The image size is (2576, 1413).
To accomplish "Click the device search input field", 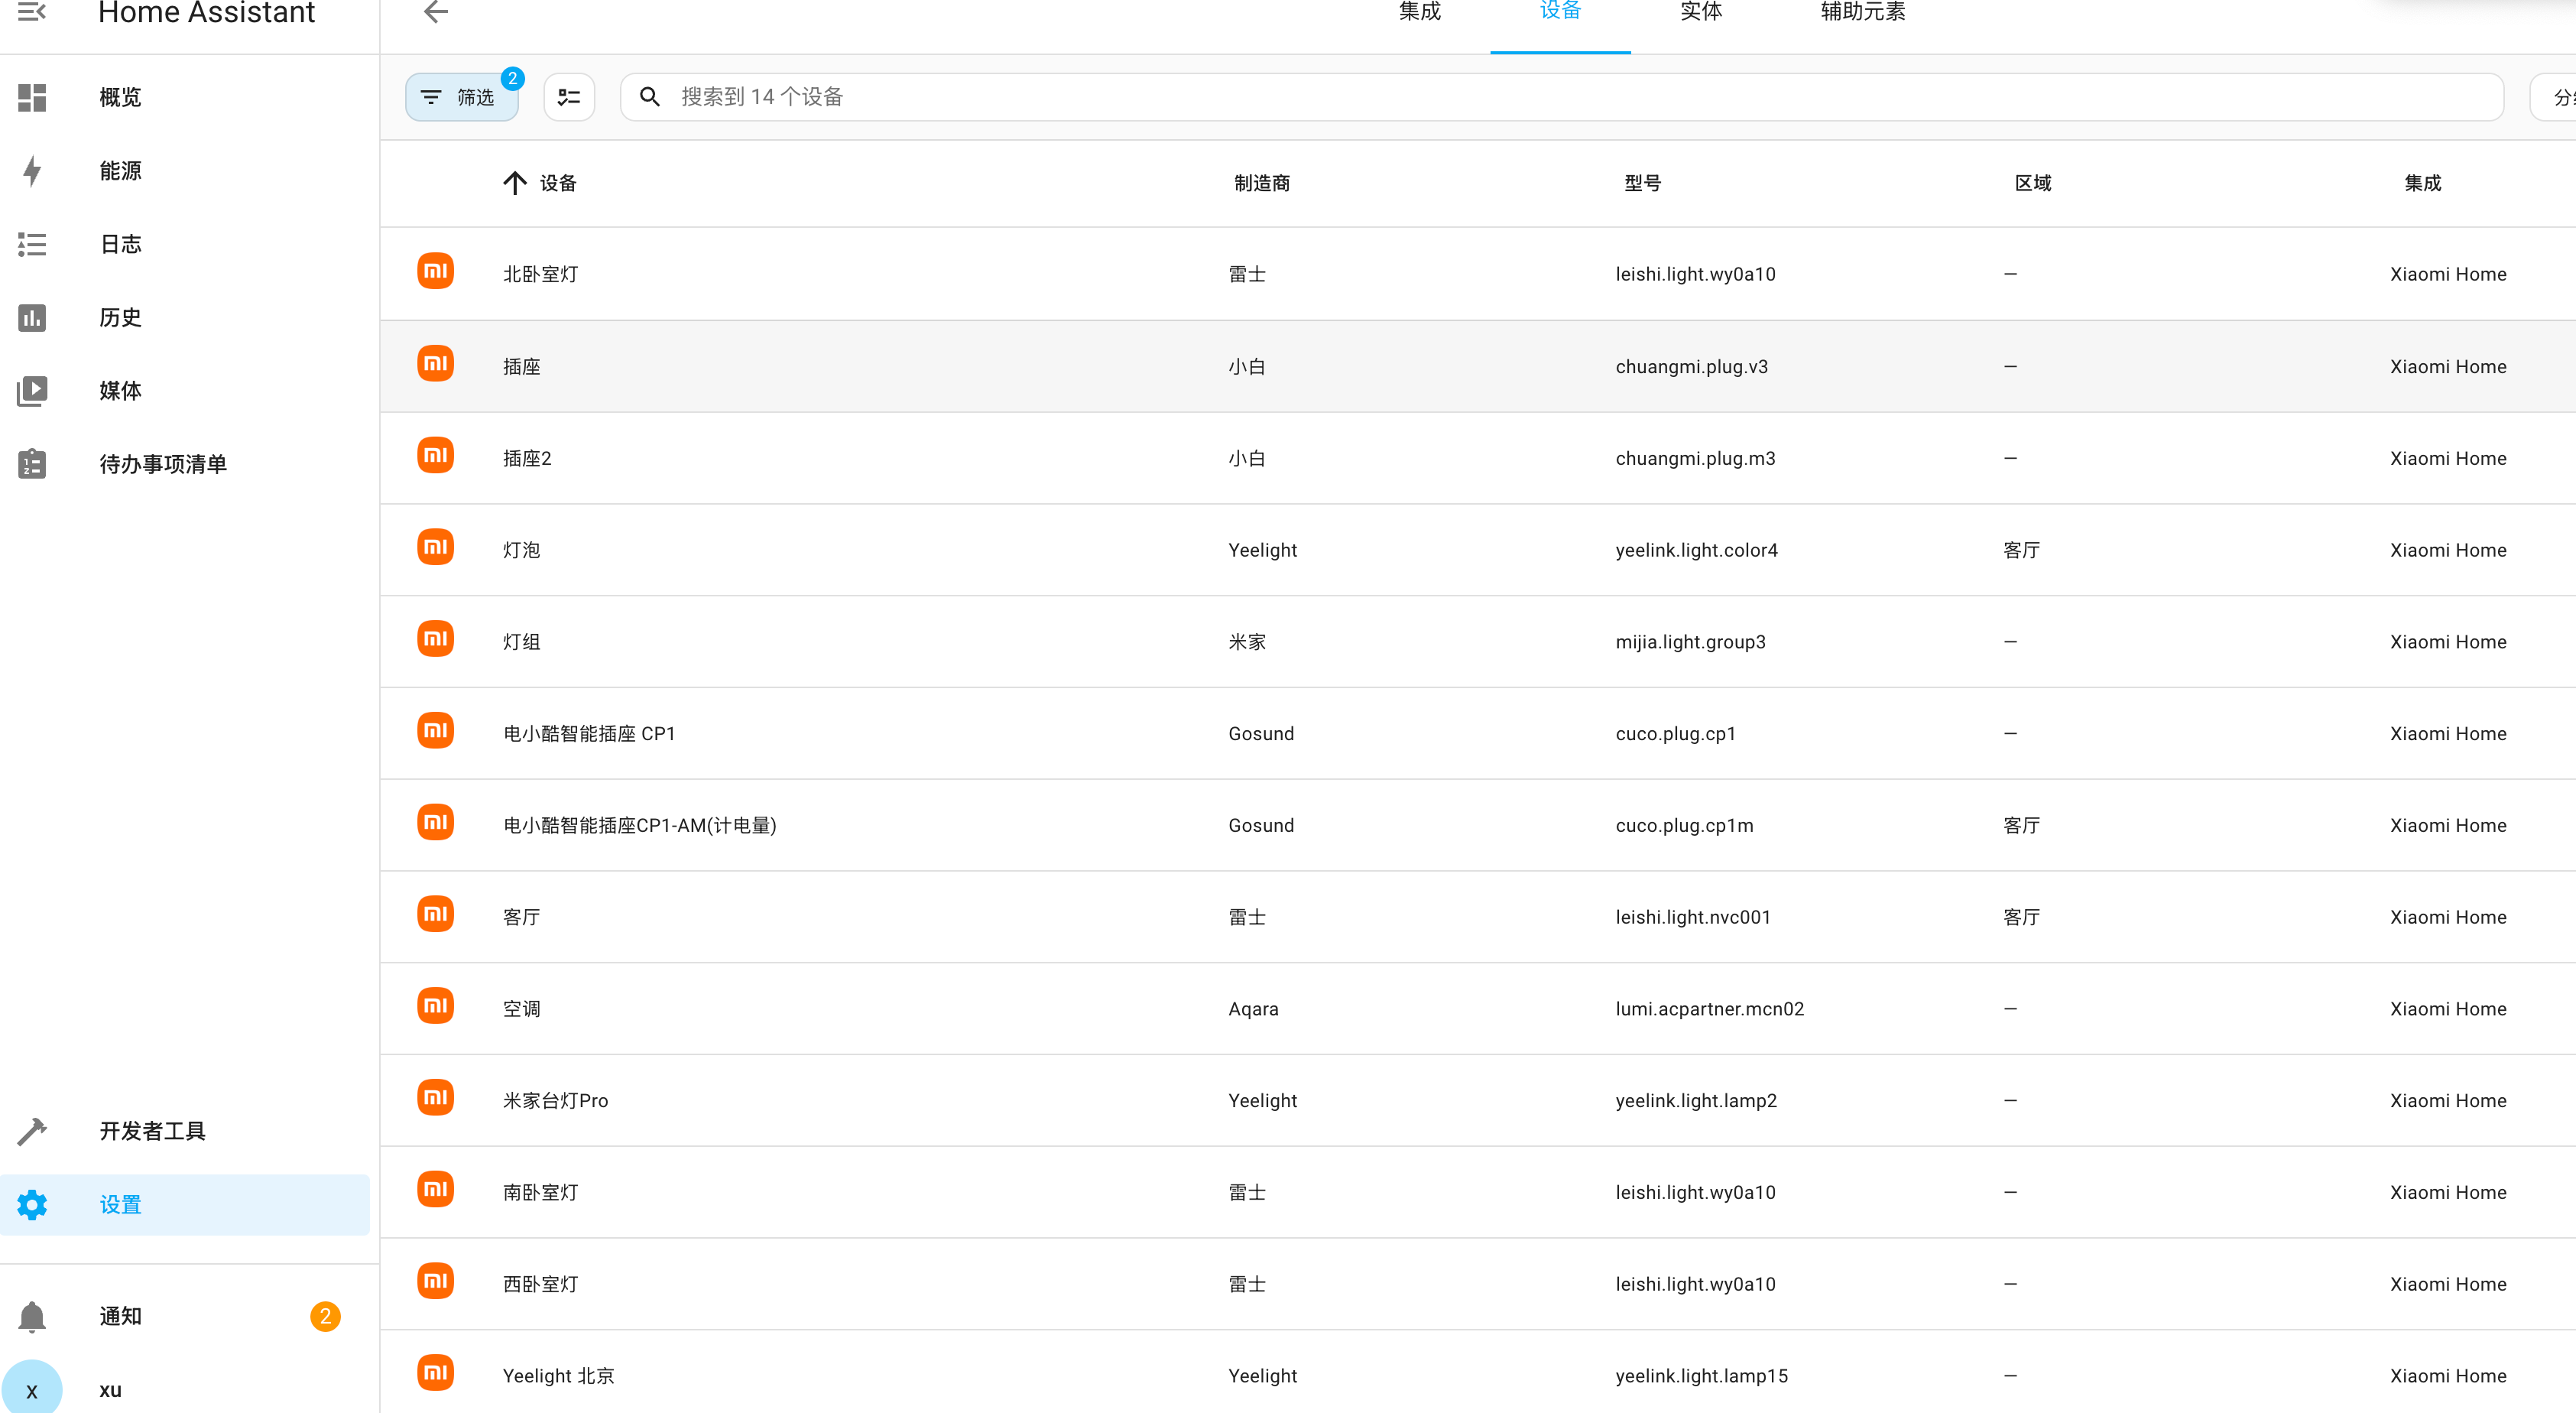I will (x=1560, y=97).
